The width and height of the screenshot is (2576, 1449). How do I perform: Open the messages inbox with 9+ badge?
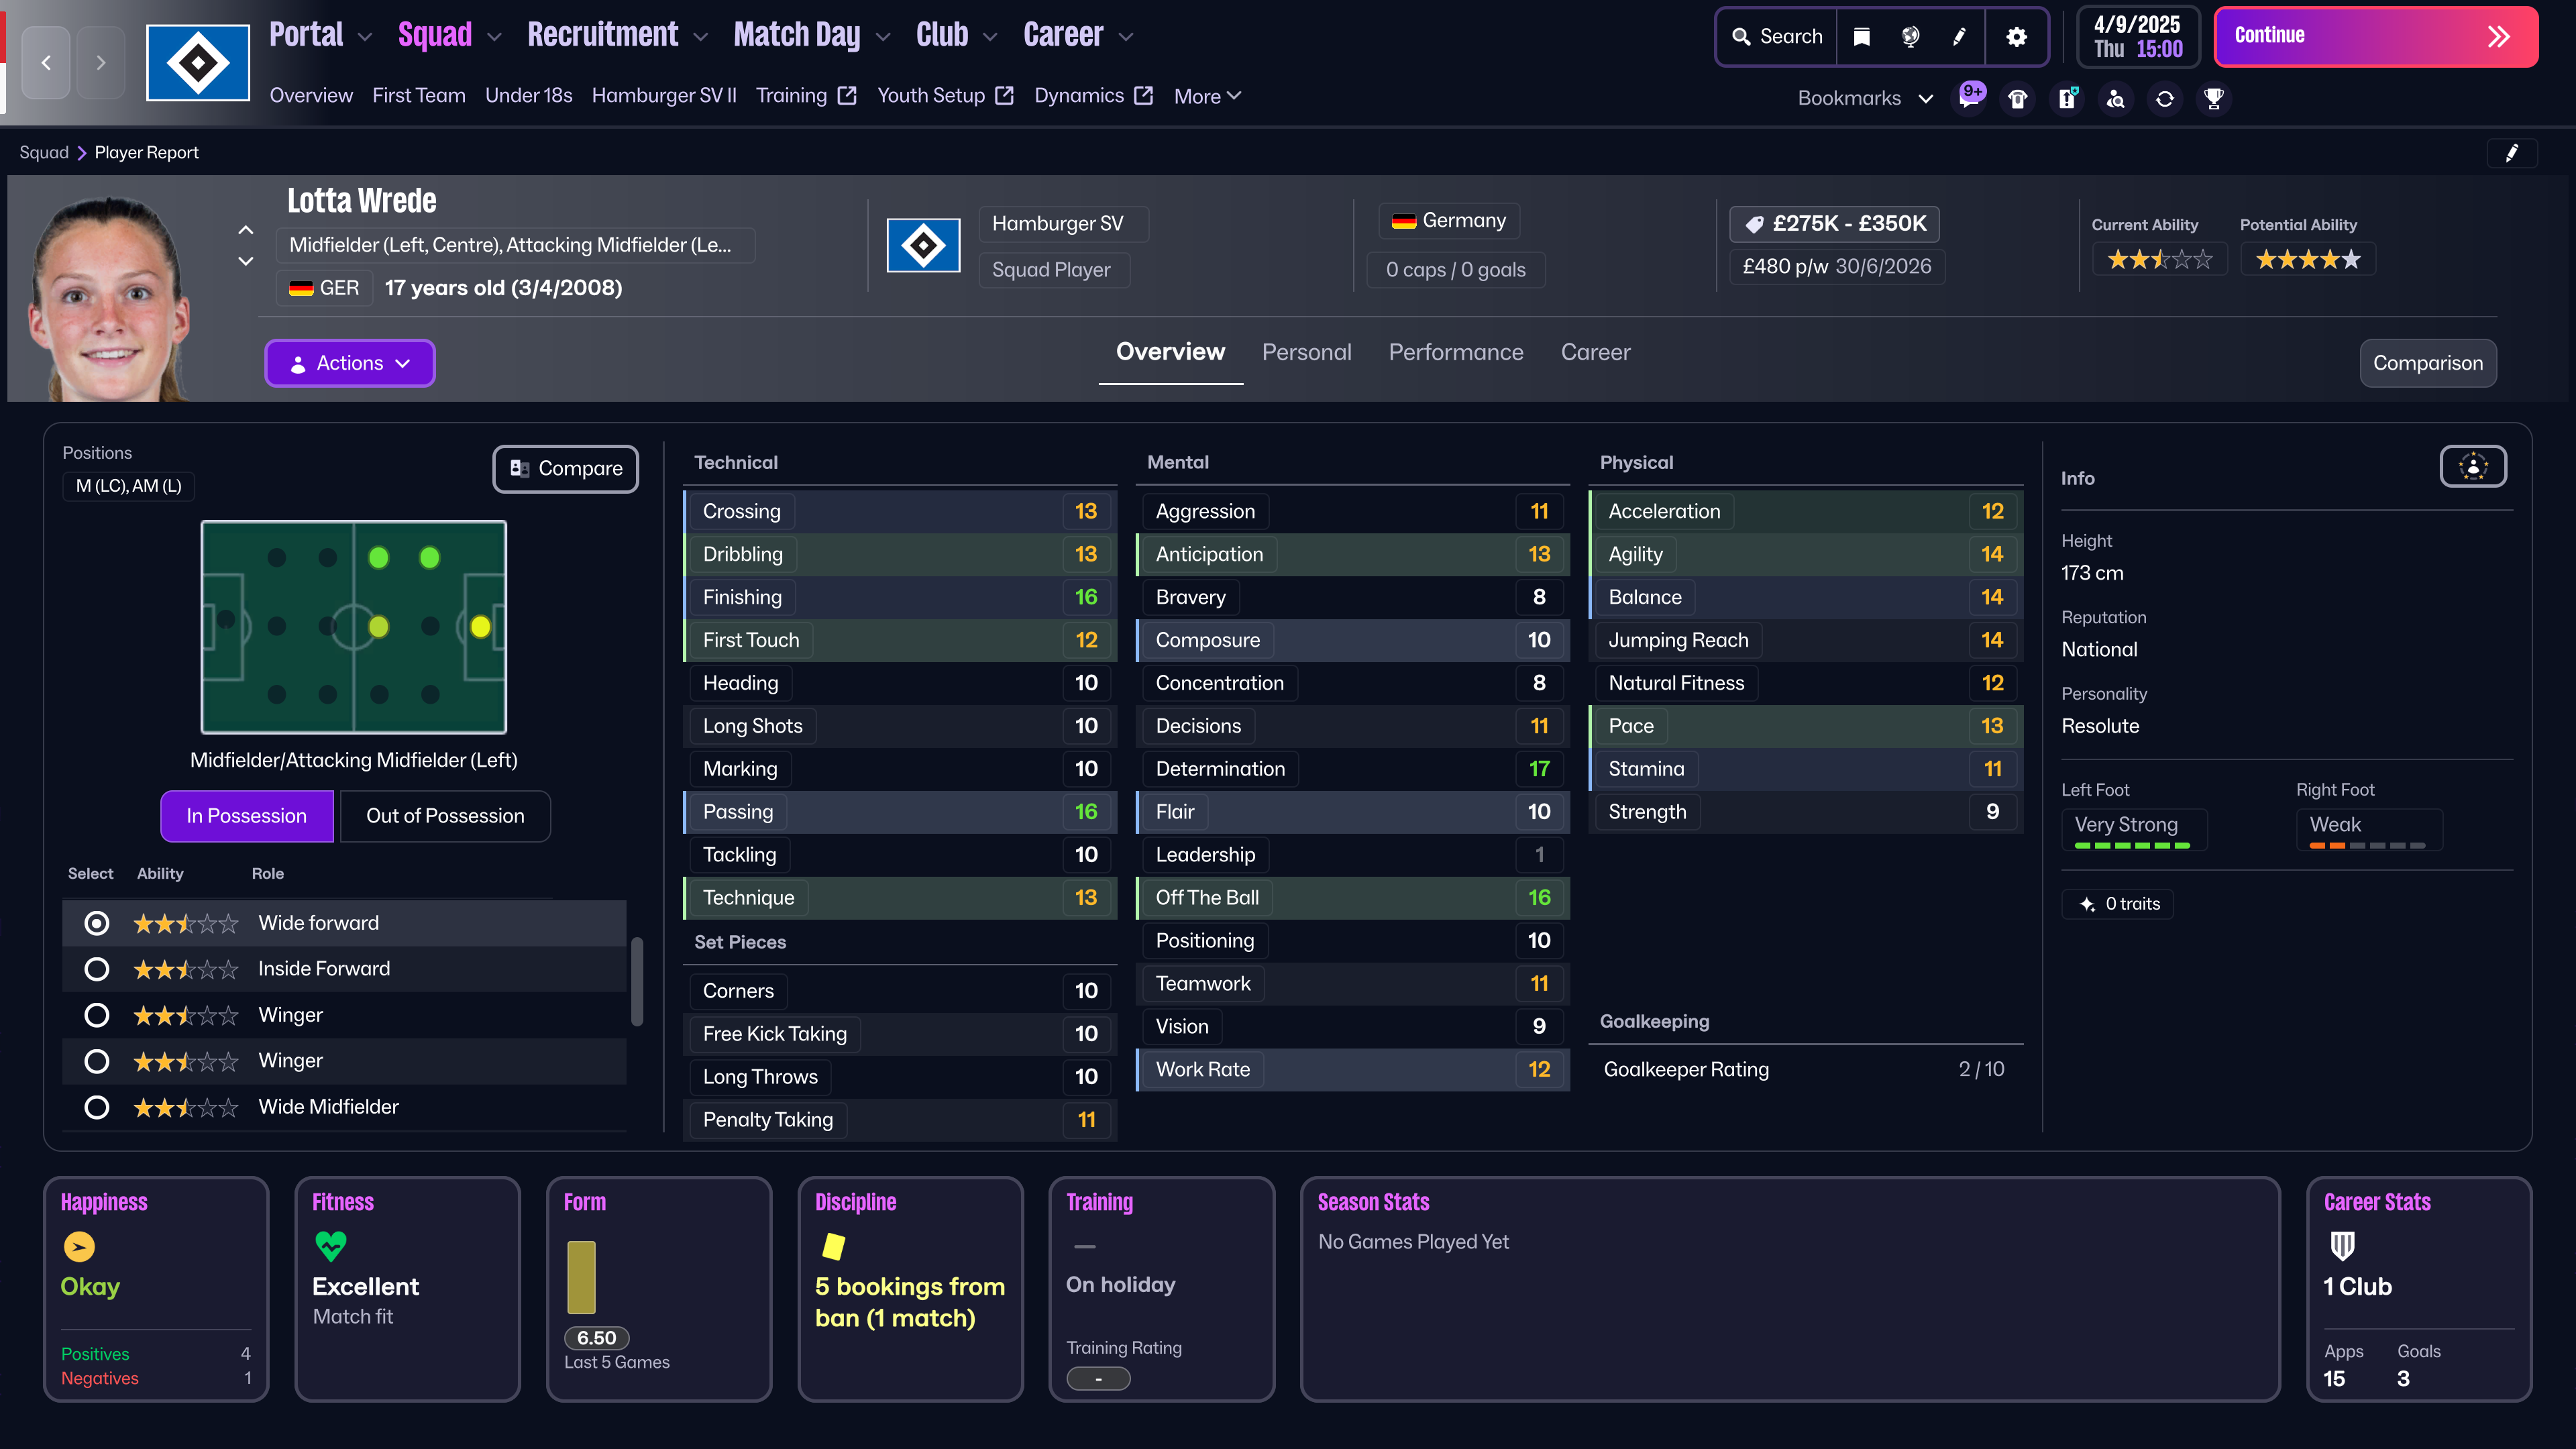pyautogui.click(x=1969, y=98)
